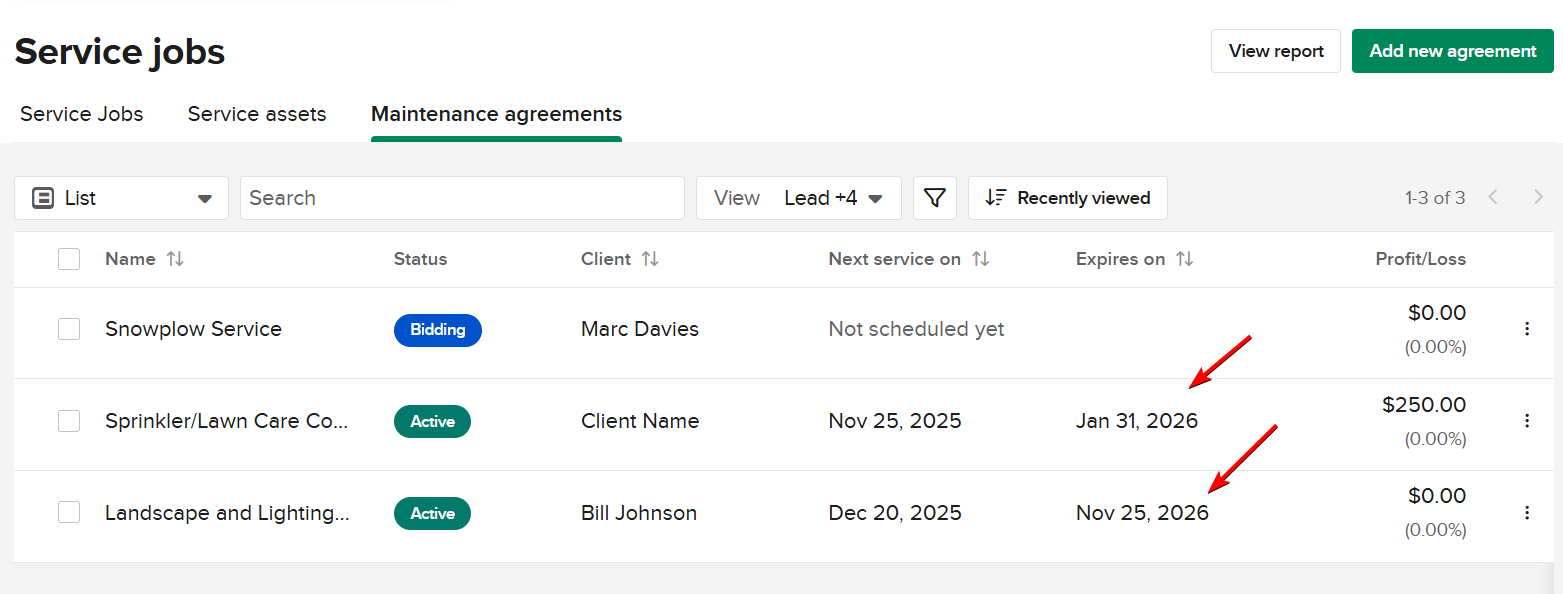Screen dimensions: 1563x594
Task: Open more options for Snowplow Service row
Action: [x=1527, y=329]
